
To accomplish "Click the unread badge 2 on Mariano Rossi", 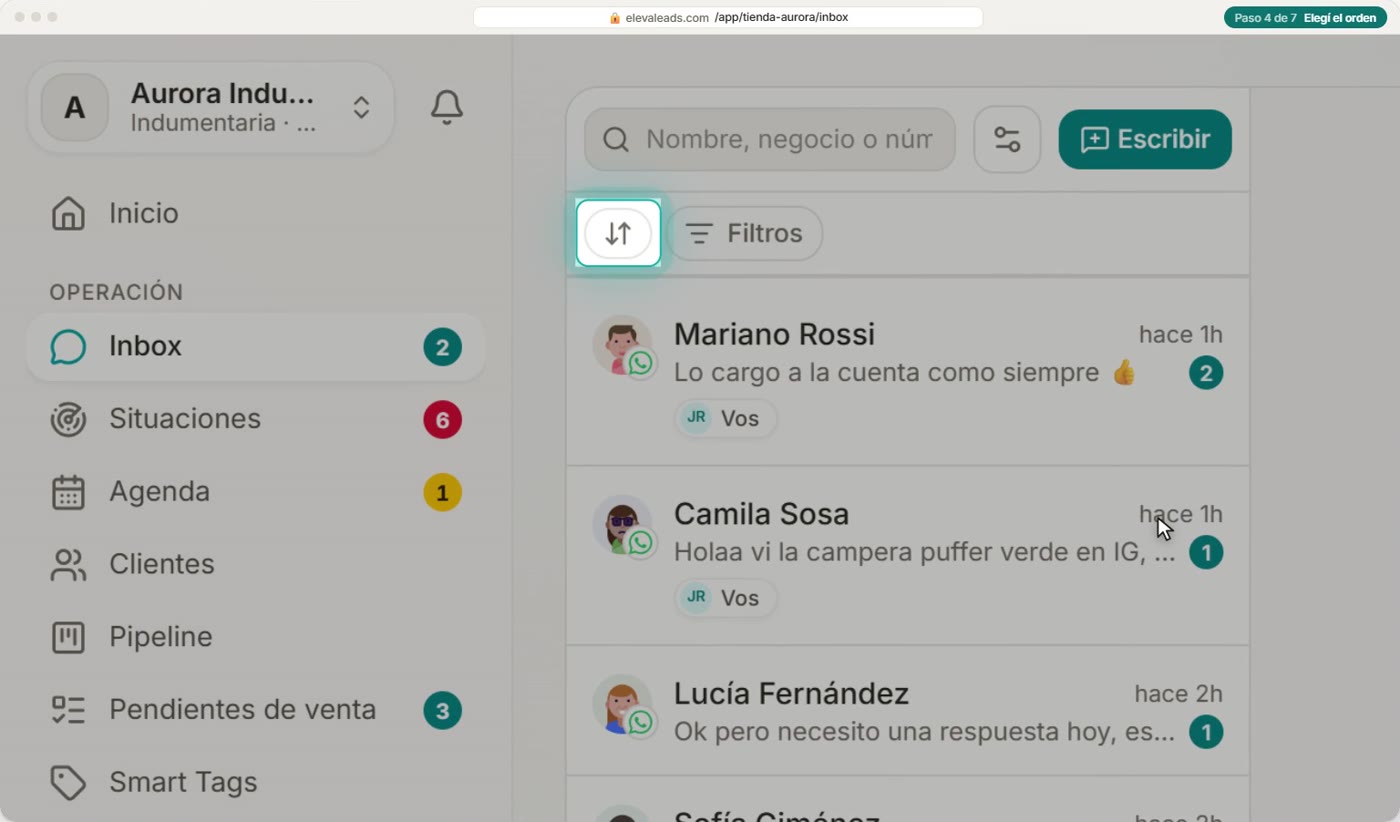I will [1206, 374].
